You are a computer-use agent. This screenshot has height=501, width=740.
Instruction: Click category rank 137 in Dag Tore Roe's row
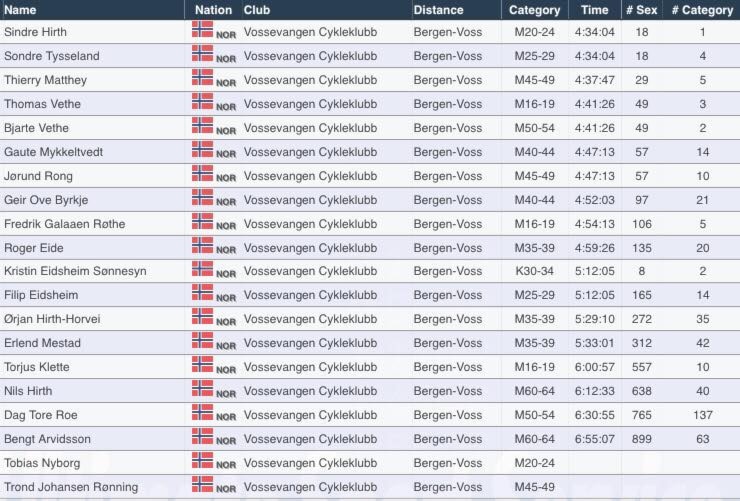tap(703, 415)
